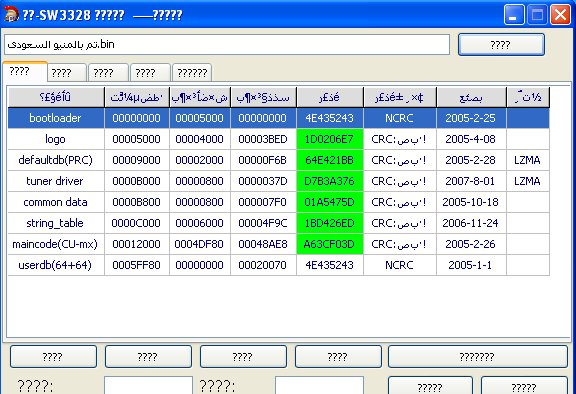The height and width of the screenshot is (394, 576).
Task: Click the green checksum cell A63CF03D
Action: coord(330,244)
